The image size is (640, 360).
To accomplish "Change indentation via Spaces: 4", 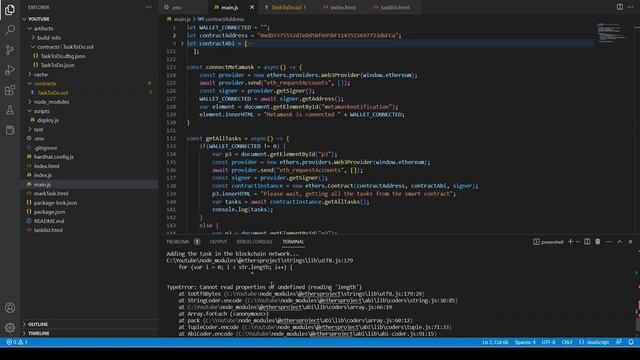I will coord(525,342).
